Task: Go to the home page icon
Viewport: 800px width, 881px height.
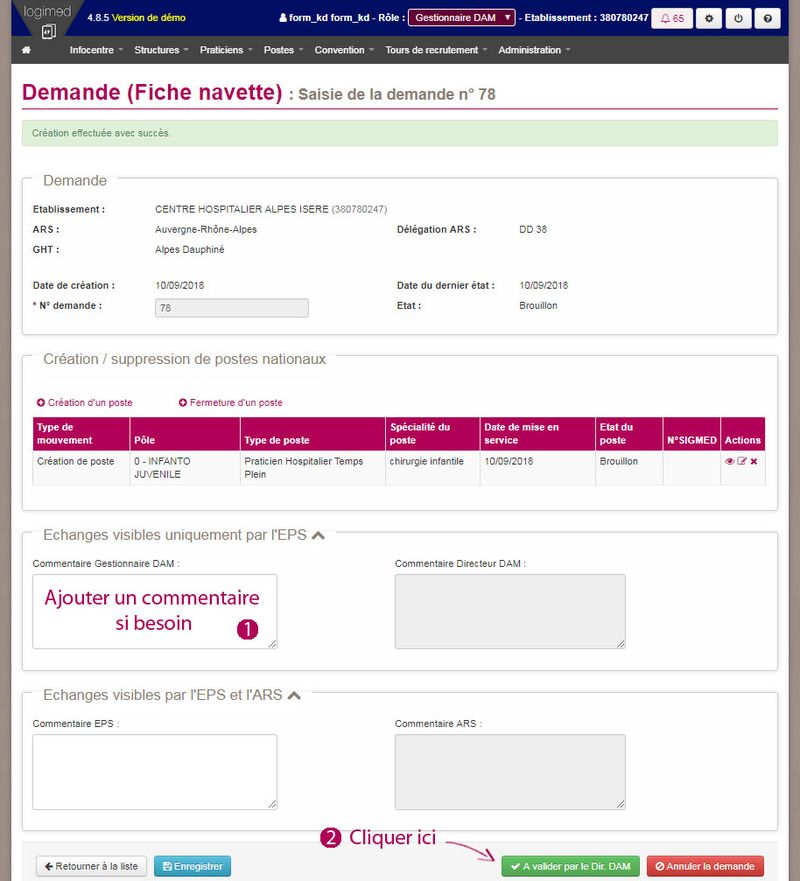Action: pos(26,50)
